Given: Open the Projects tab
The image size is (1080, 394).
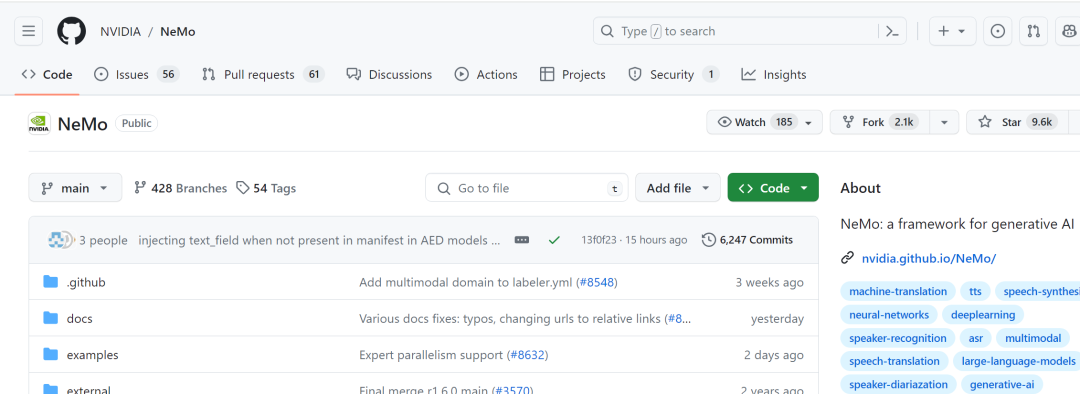Looking at the screenshot, I should tap(572, 74).
